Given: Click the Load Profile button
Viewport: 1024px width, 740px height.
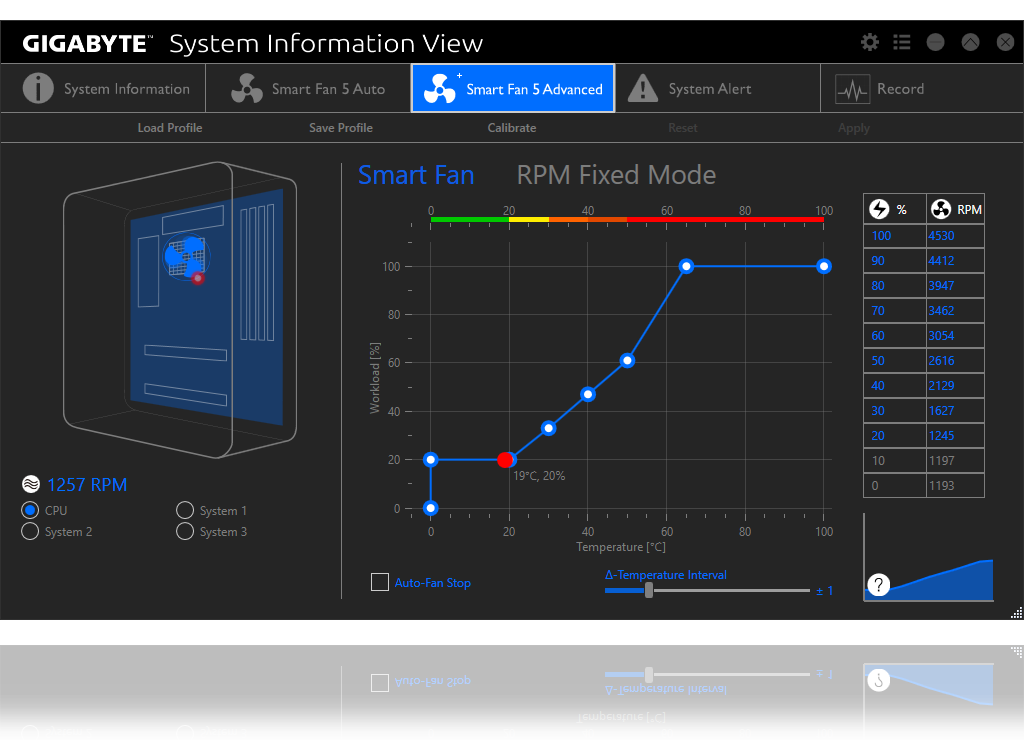Looking at the screenshot, I should pos(170,128).
